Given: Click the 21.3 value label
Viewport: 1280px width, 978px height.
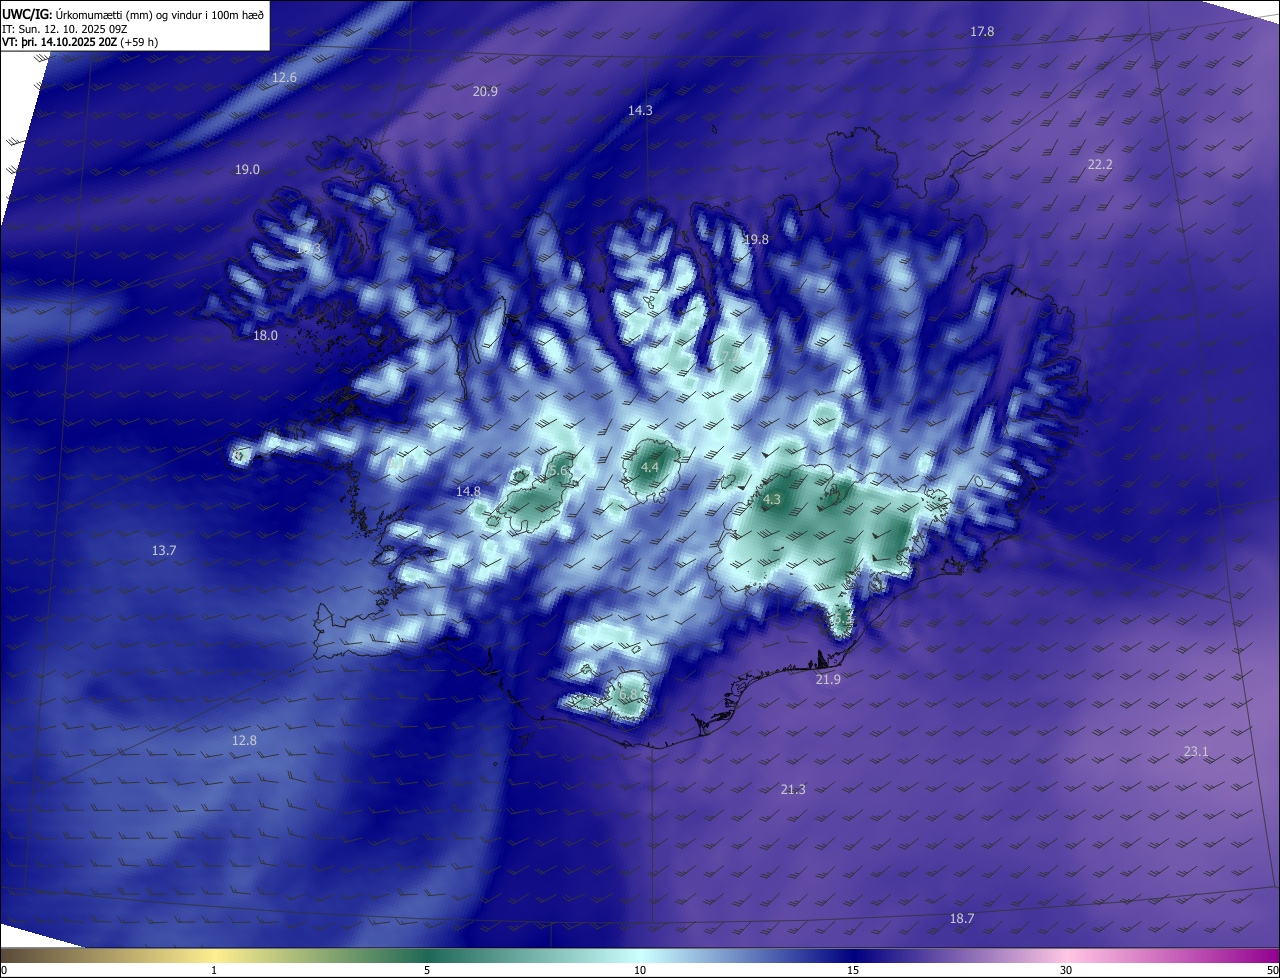Looking at the screenshot, I should [792, 790].
